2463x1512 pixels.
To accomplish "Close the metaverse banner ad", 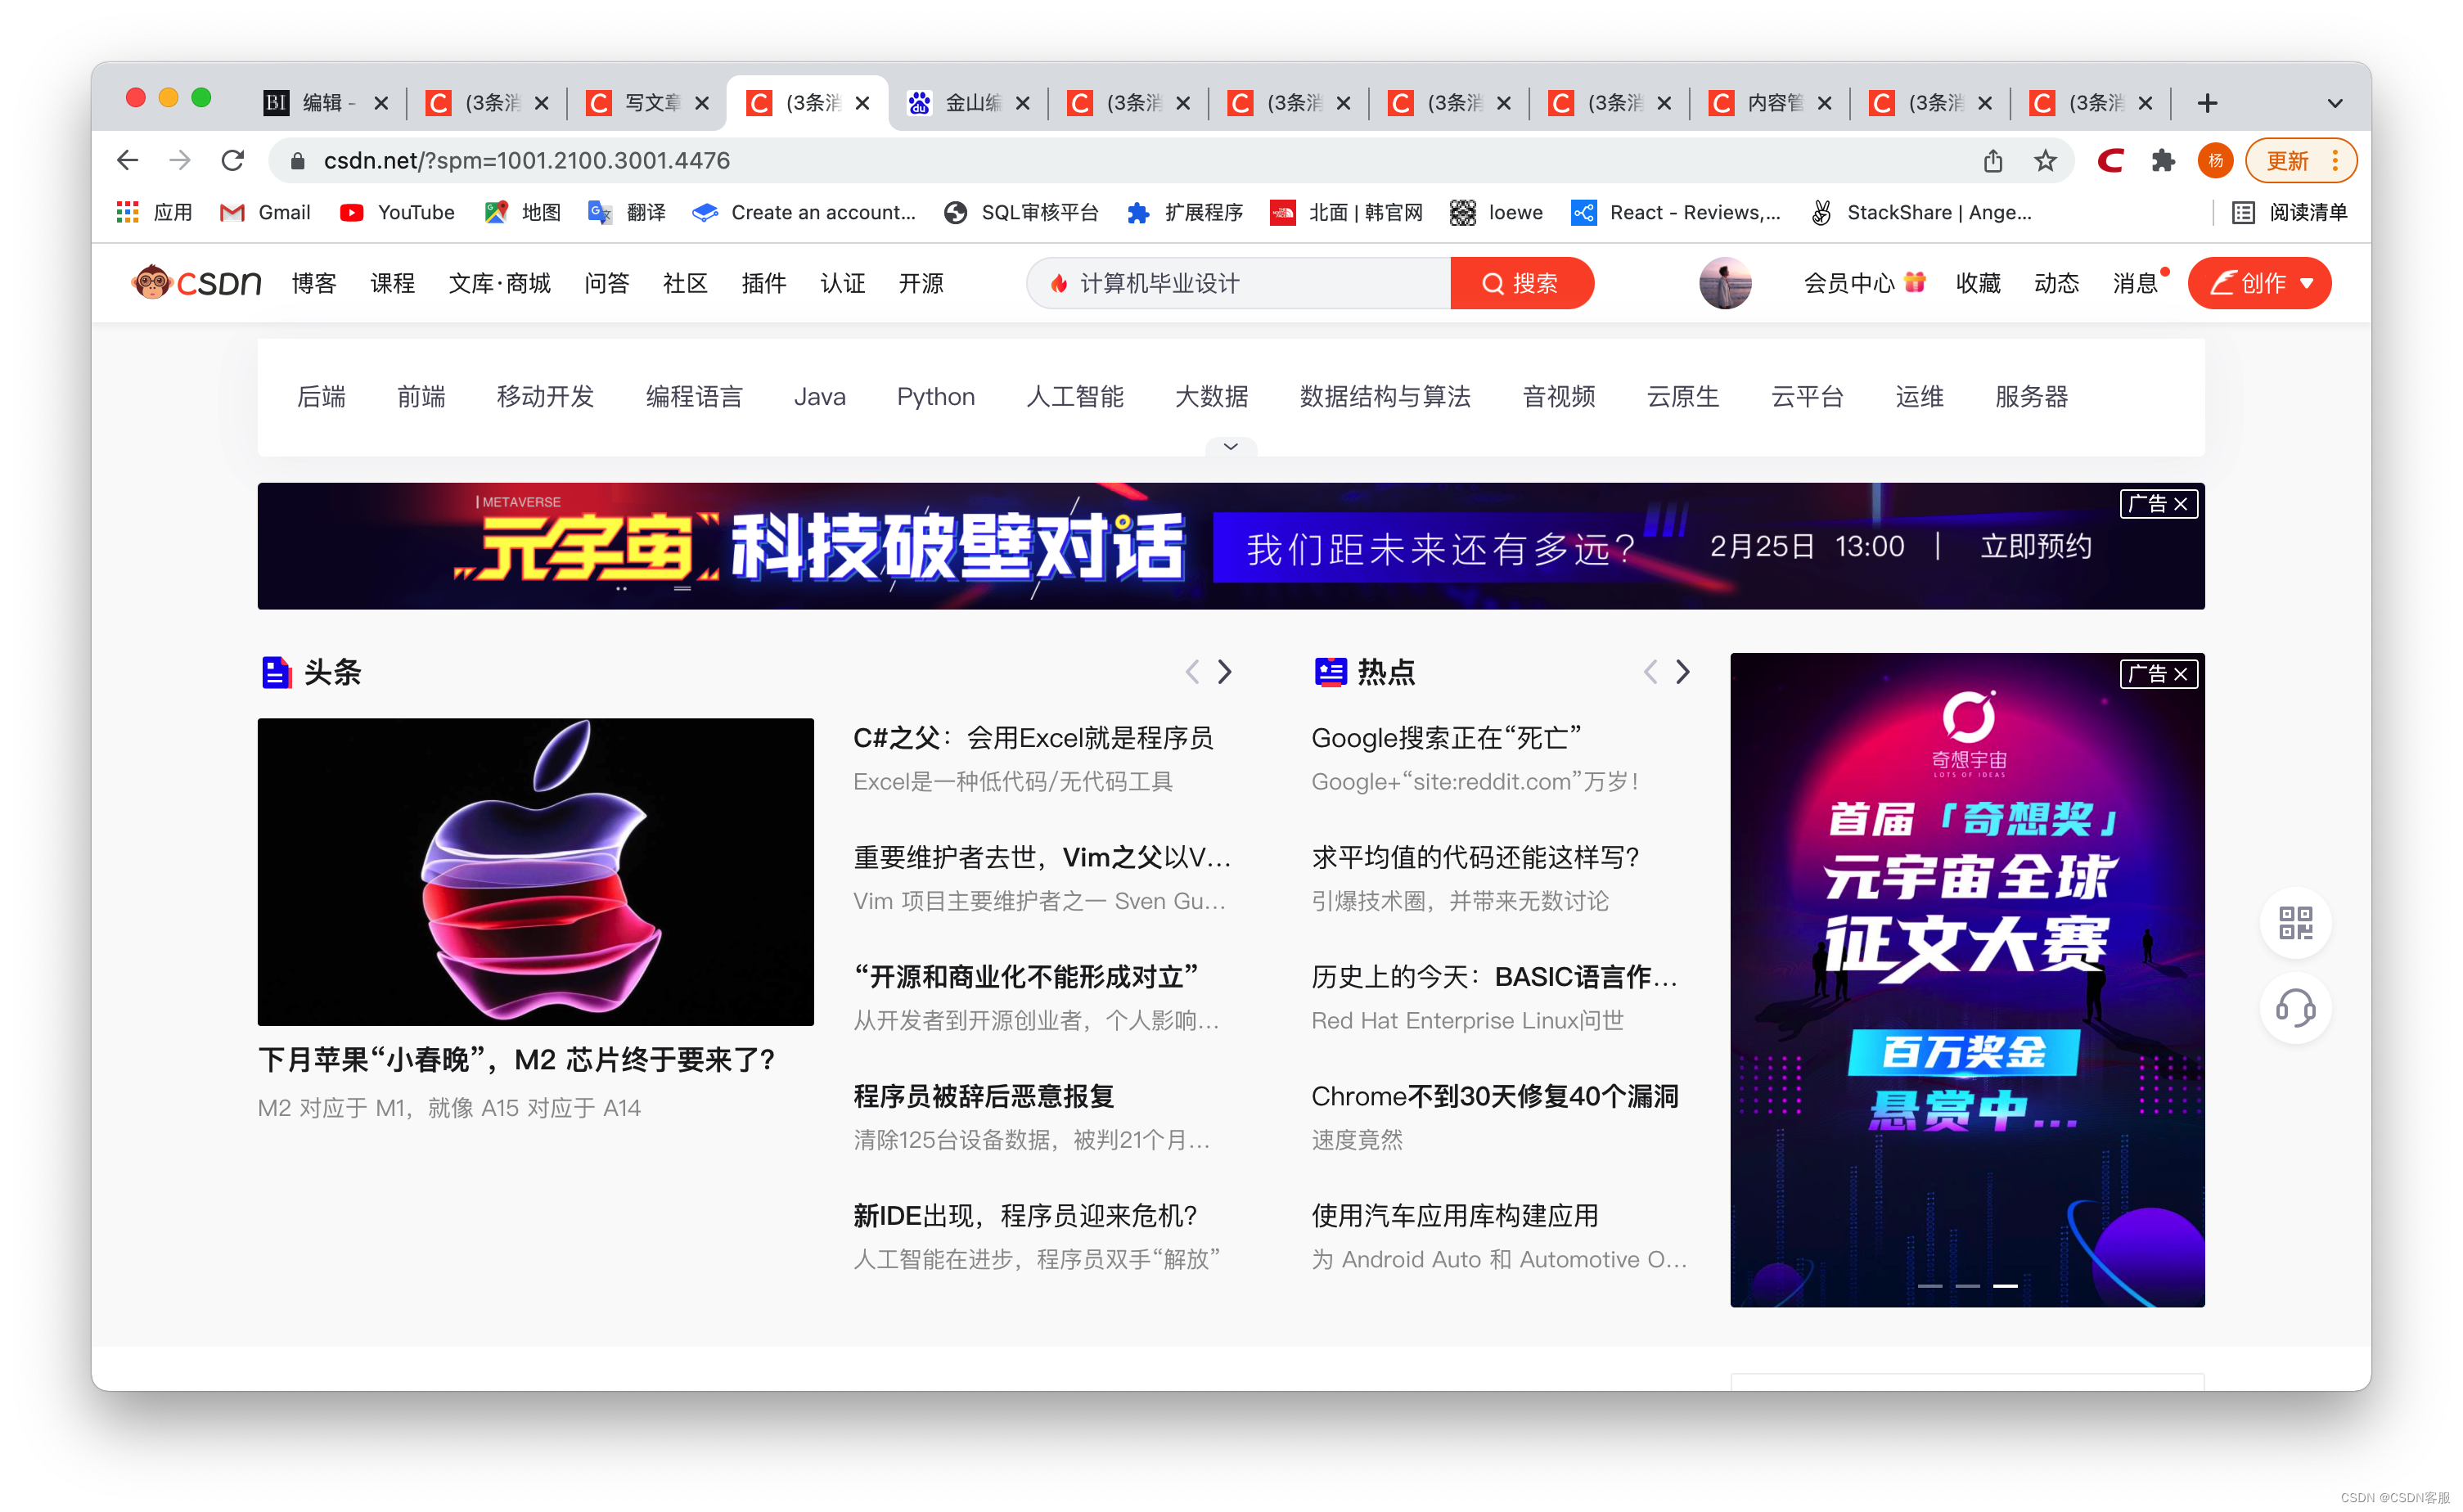I will [x=2180, y=504].
